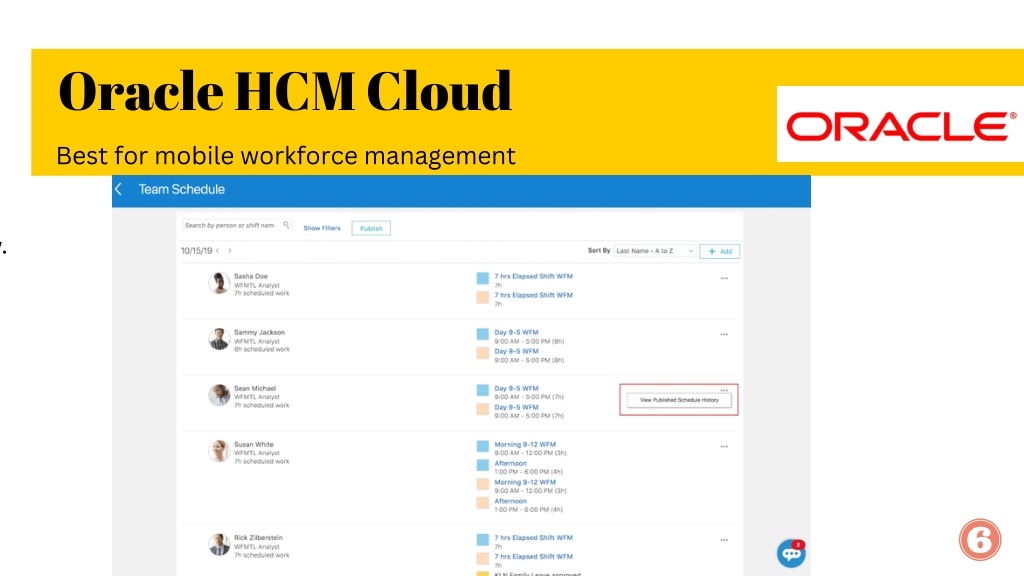1024x576 pixels.
Task: Click Sammy Jackson's profile photo
Action: [219, 339]
